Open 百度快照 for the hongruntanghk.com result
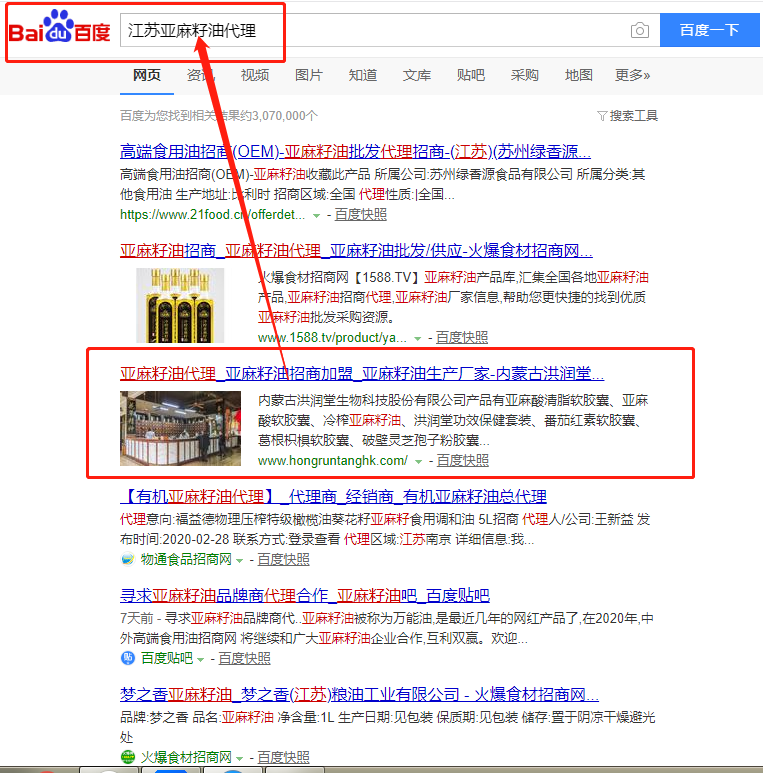 (463, 461)
